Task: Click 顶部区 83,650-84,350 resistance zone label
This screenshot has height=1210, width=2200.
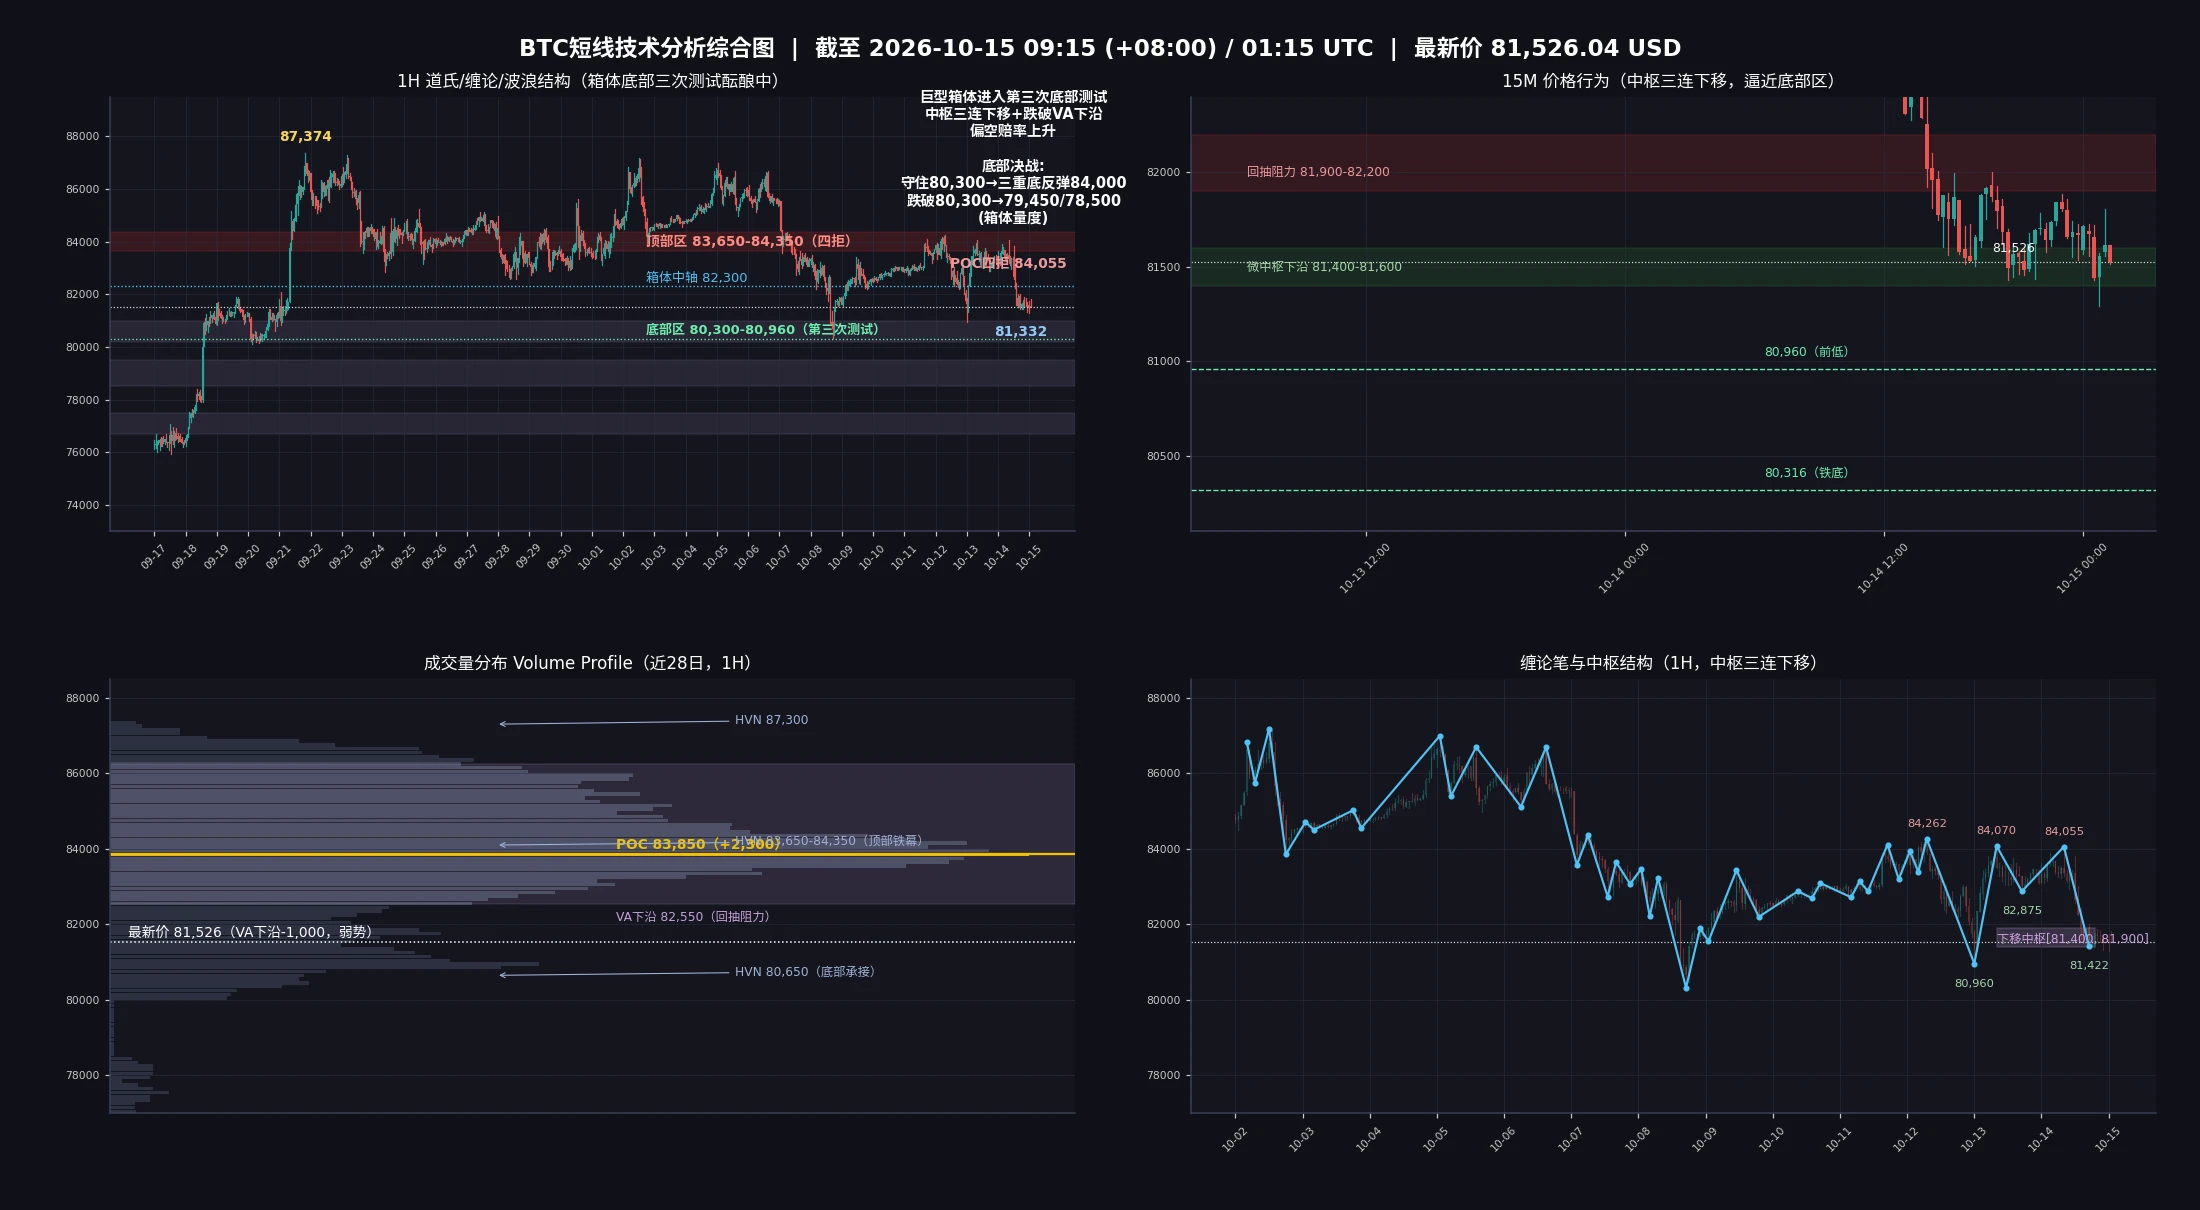Action: (x=748, y=241)
